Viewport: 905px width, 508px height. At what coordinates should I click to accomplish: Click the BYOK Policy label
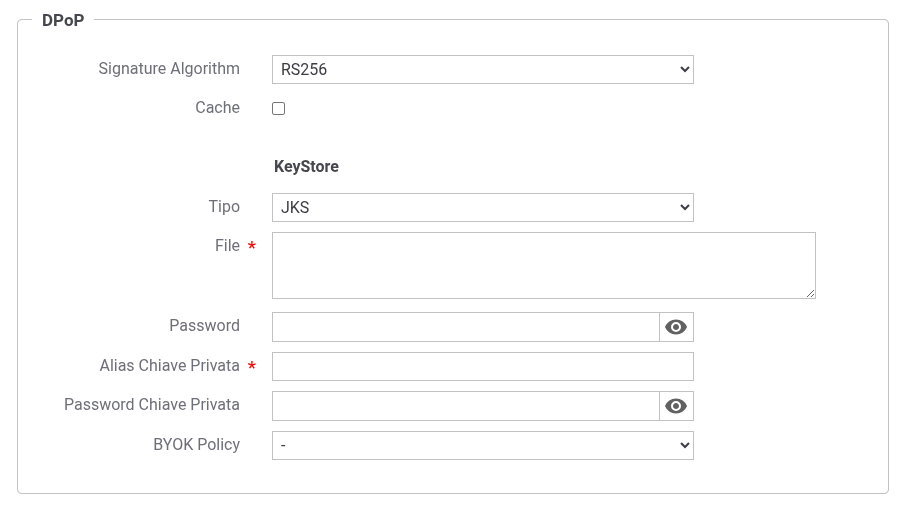[196, 445]
